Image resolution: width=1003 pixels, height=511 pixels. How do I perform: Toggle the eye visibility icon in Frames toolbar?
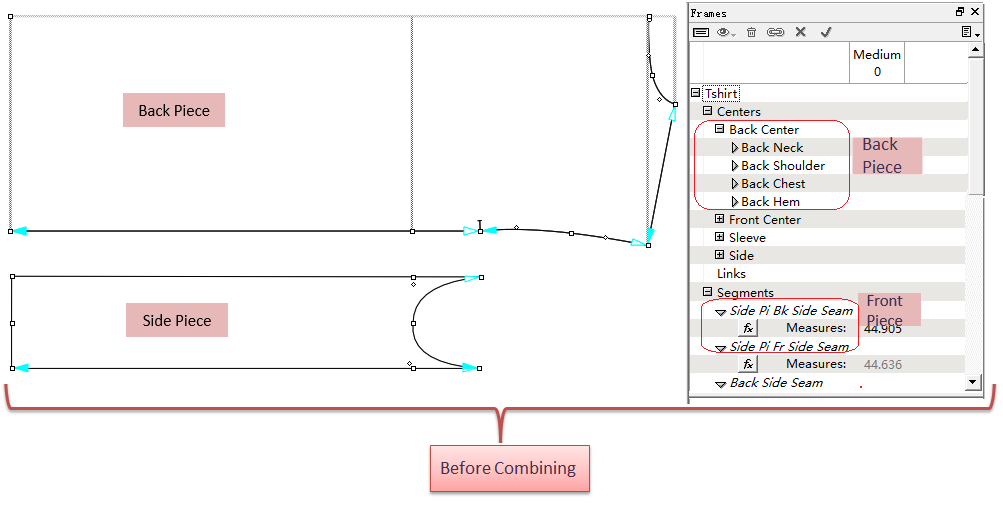(724, 32)
